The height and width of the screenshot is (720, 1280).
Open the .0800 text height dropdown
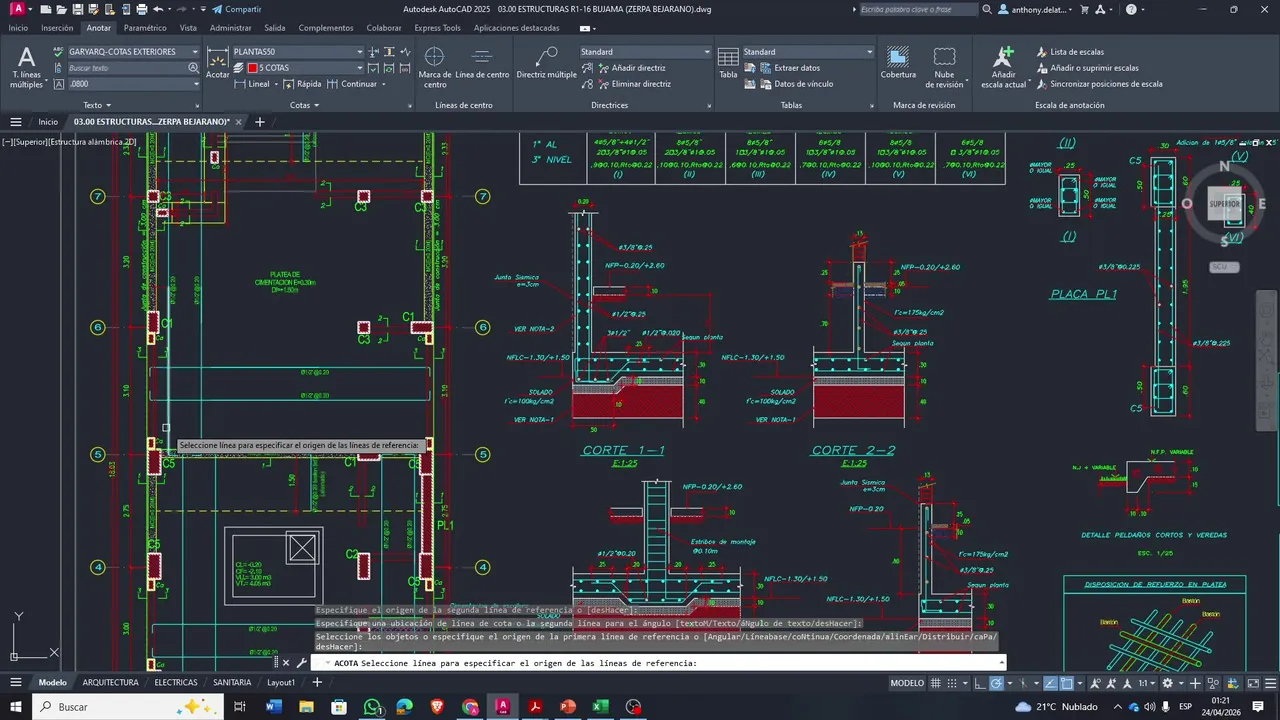pyautogui.click(x=197, y=84)
